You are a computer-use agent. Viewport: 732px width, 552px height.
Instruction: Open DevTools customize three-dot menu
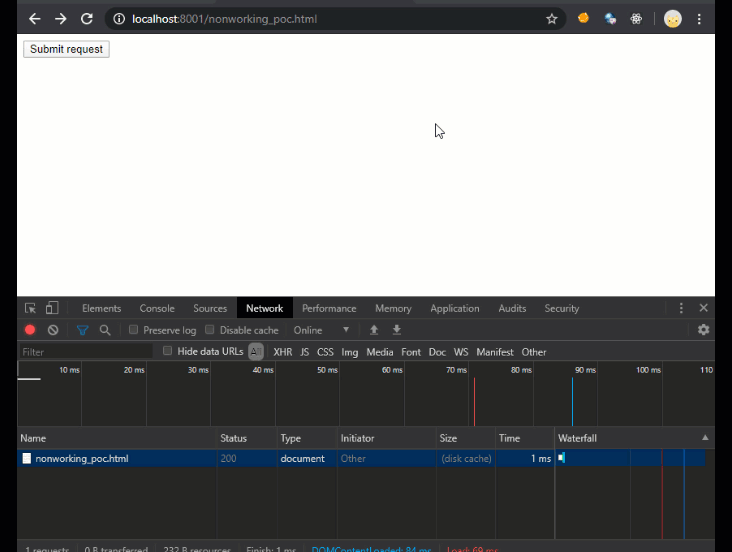pyautogui.click(x=681, y=308)
